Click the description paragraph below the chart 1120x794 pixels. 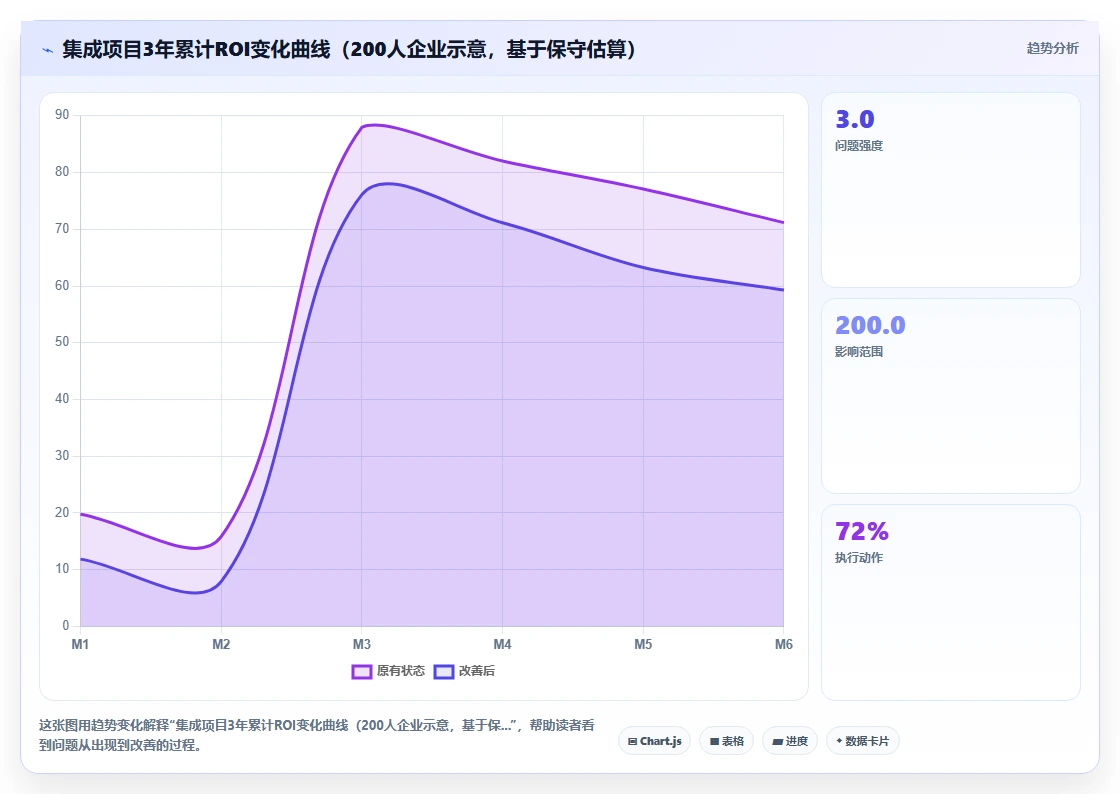click(316, 735)
